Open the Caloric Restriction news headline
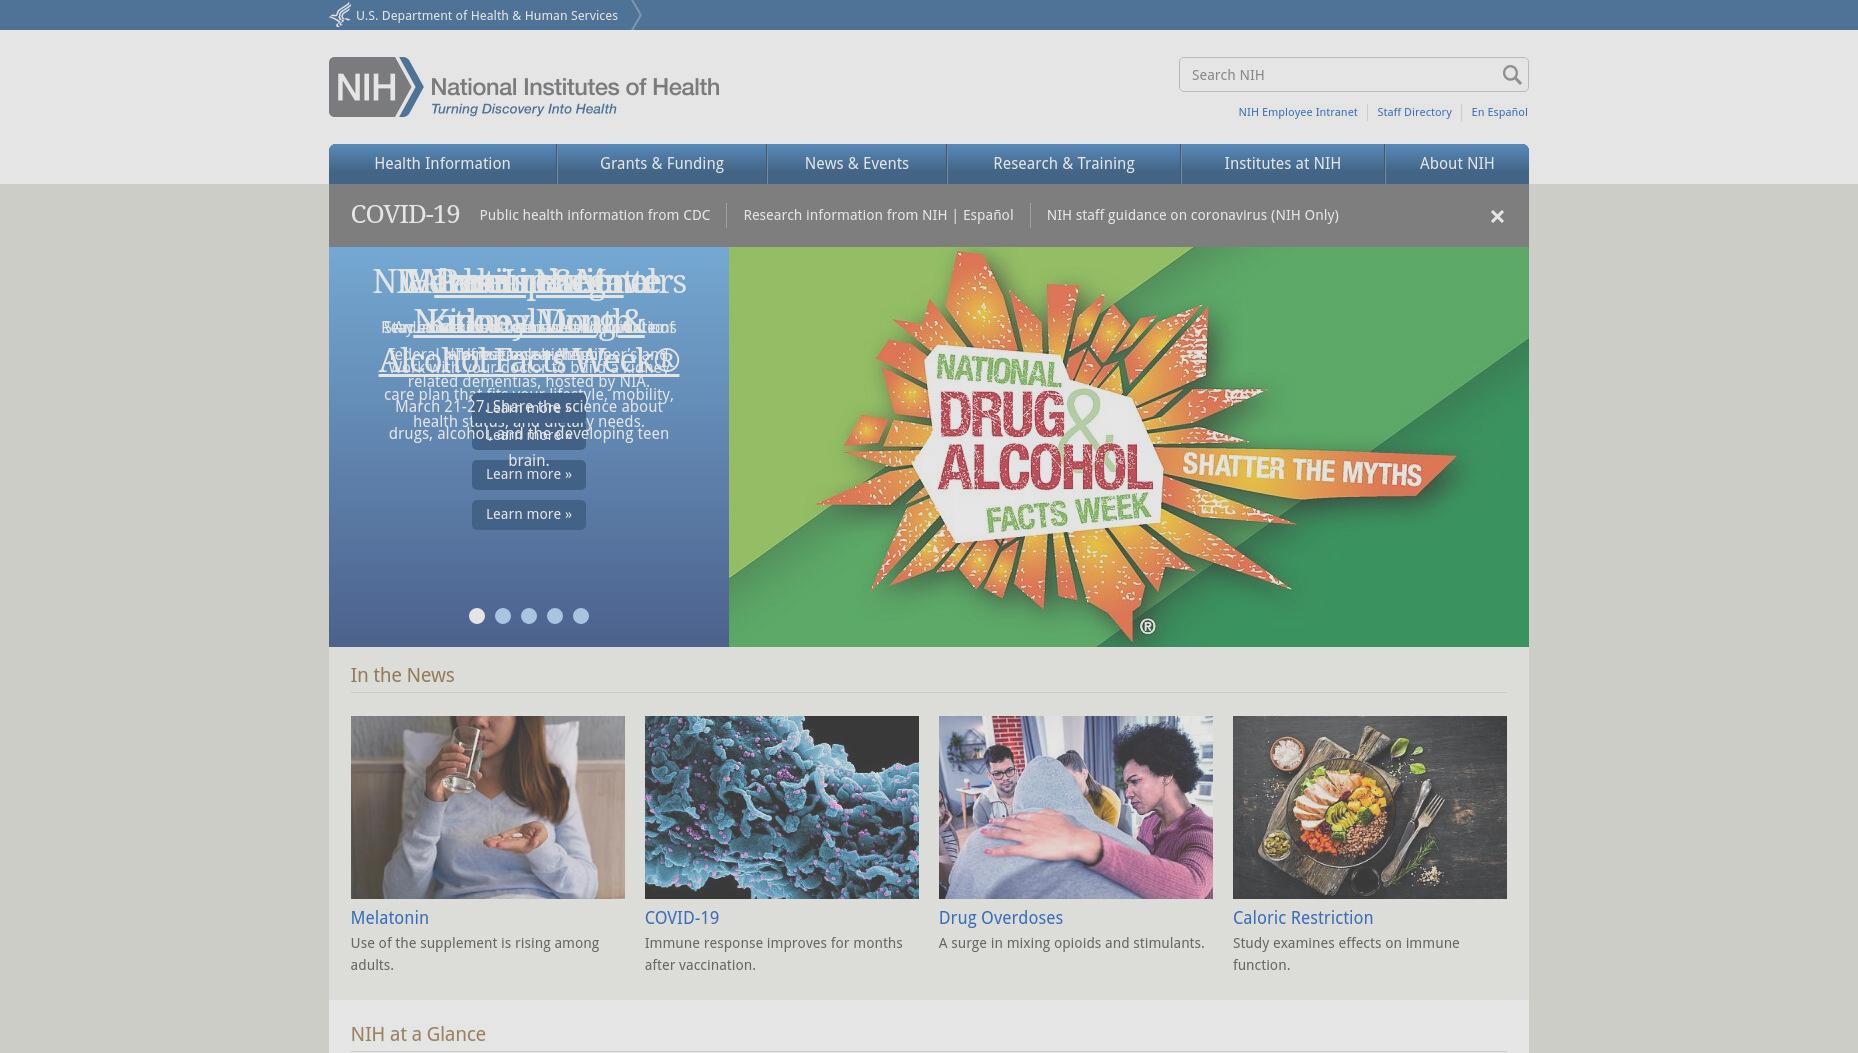 [x=1303, y=918]
